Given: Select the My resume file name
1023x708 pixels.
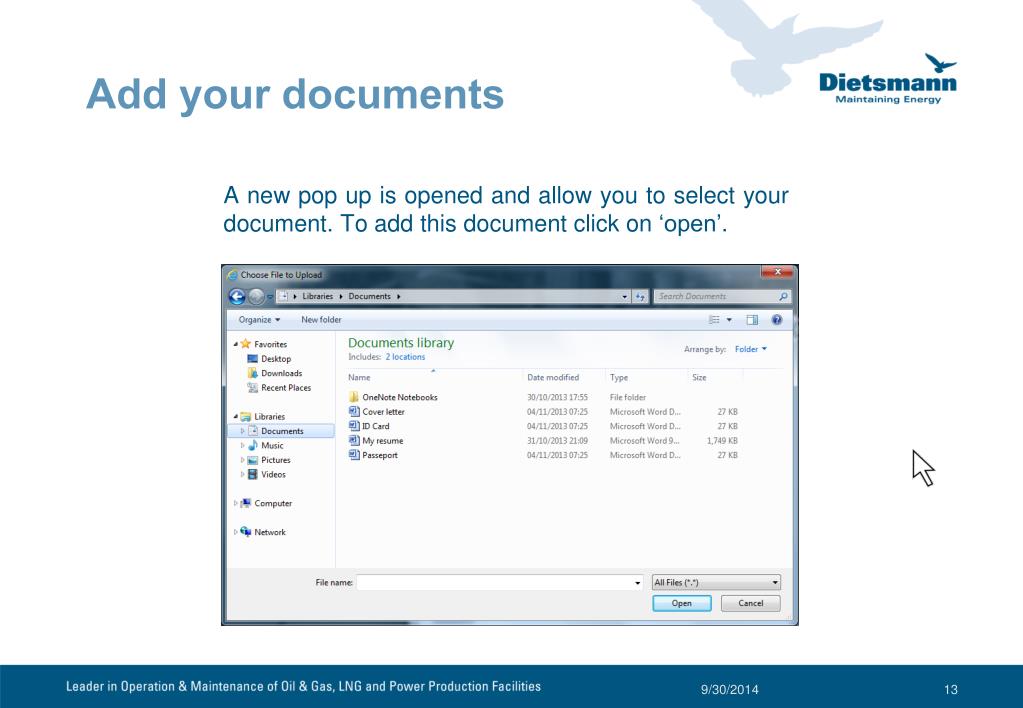Looking at the screenshot, I should pyautogui.click(x=383, y=440).
